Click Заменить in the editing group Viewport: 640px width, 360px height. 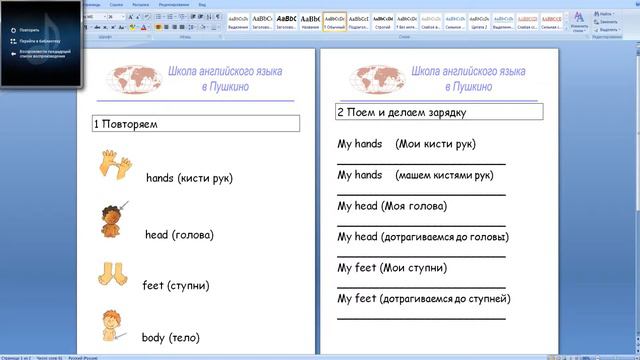606,22
